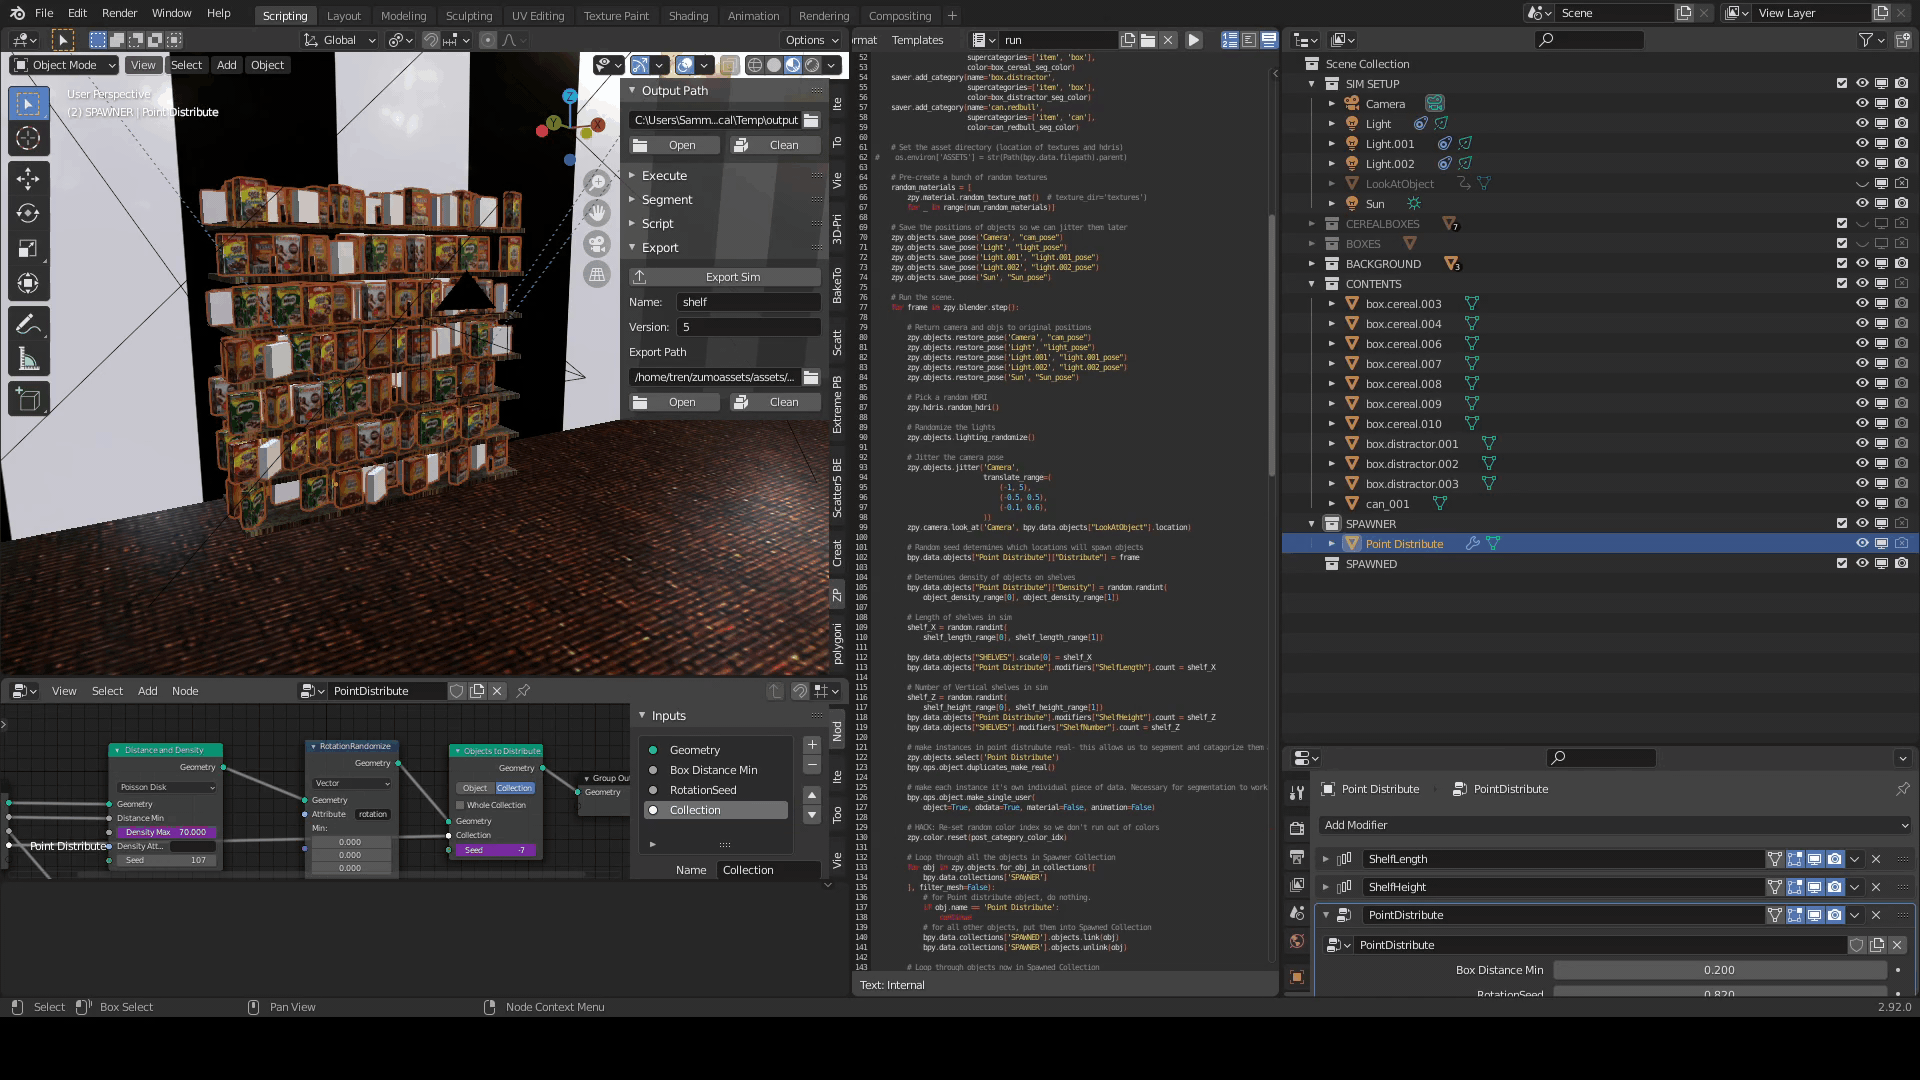
Task: Uncheck SIM SETUP collection exclude checkbox
Action: pos(1842,84)
